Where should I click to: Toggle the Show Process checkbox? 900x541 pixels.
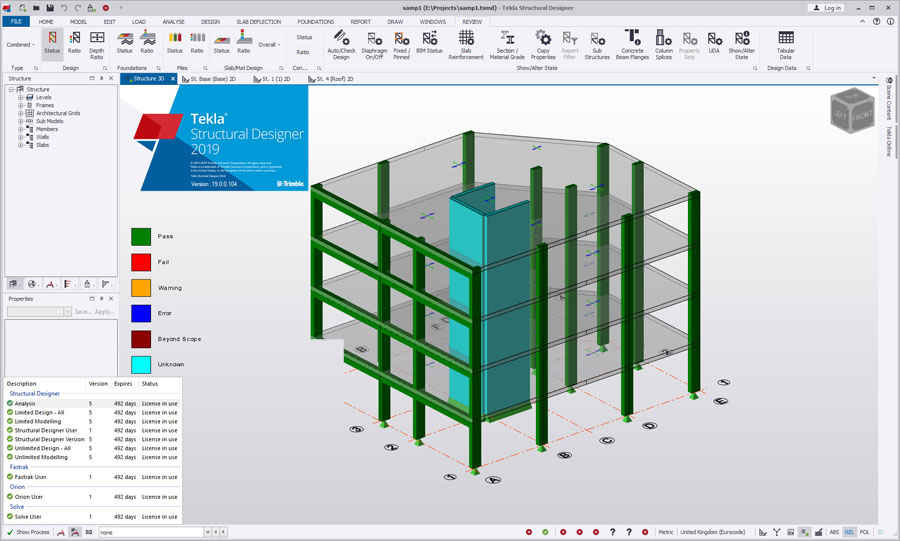(x=10, y=532)
